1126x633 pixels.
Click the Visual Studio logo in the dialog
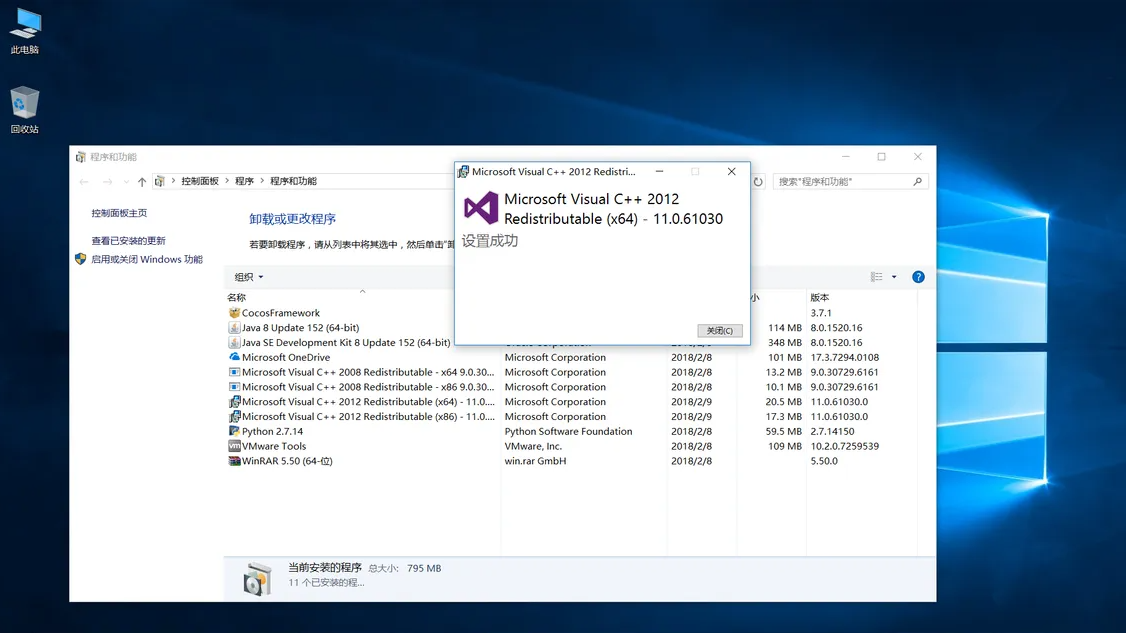pos(481,208)
